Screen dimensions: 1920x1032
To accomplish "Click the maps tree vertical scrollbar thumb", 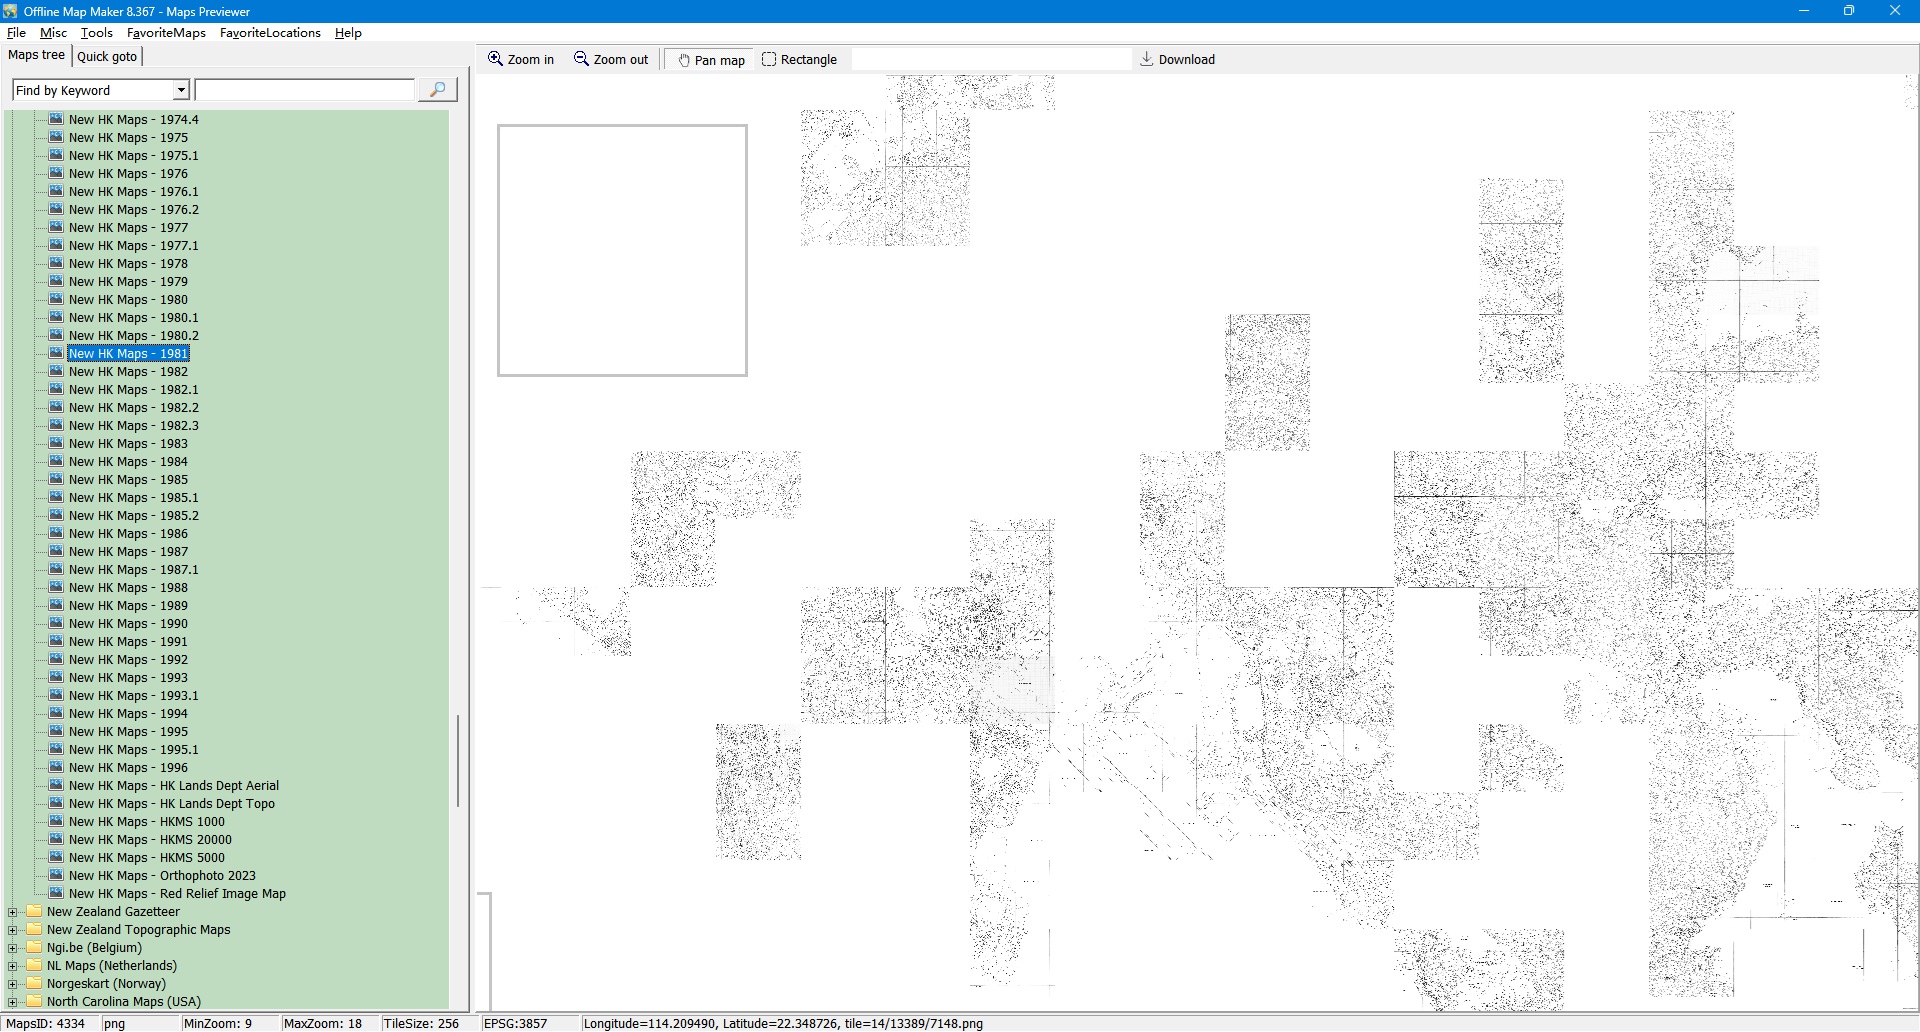I will [458, 760].
